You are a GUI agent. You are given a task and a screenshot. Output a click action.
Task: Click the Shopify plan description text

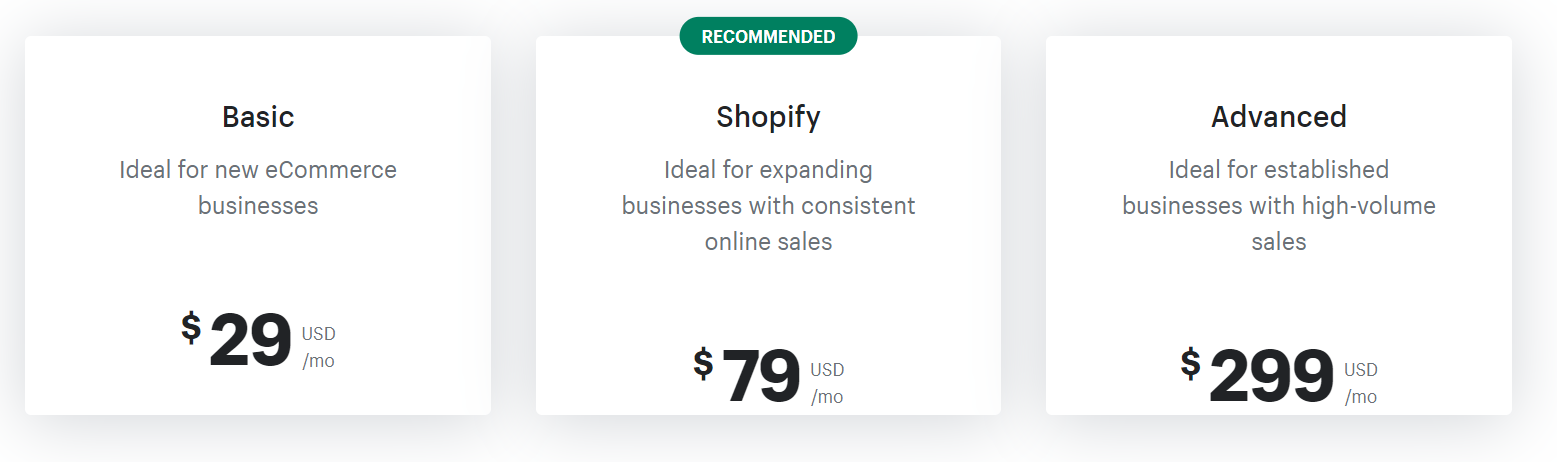click(x=768, y=206)
